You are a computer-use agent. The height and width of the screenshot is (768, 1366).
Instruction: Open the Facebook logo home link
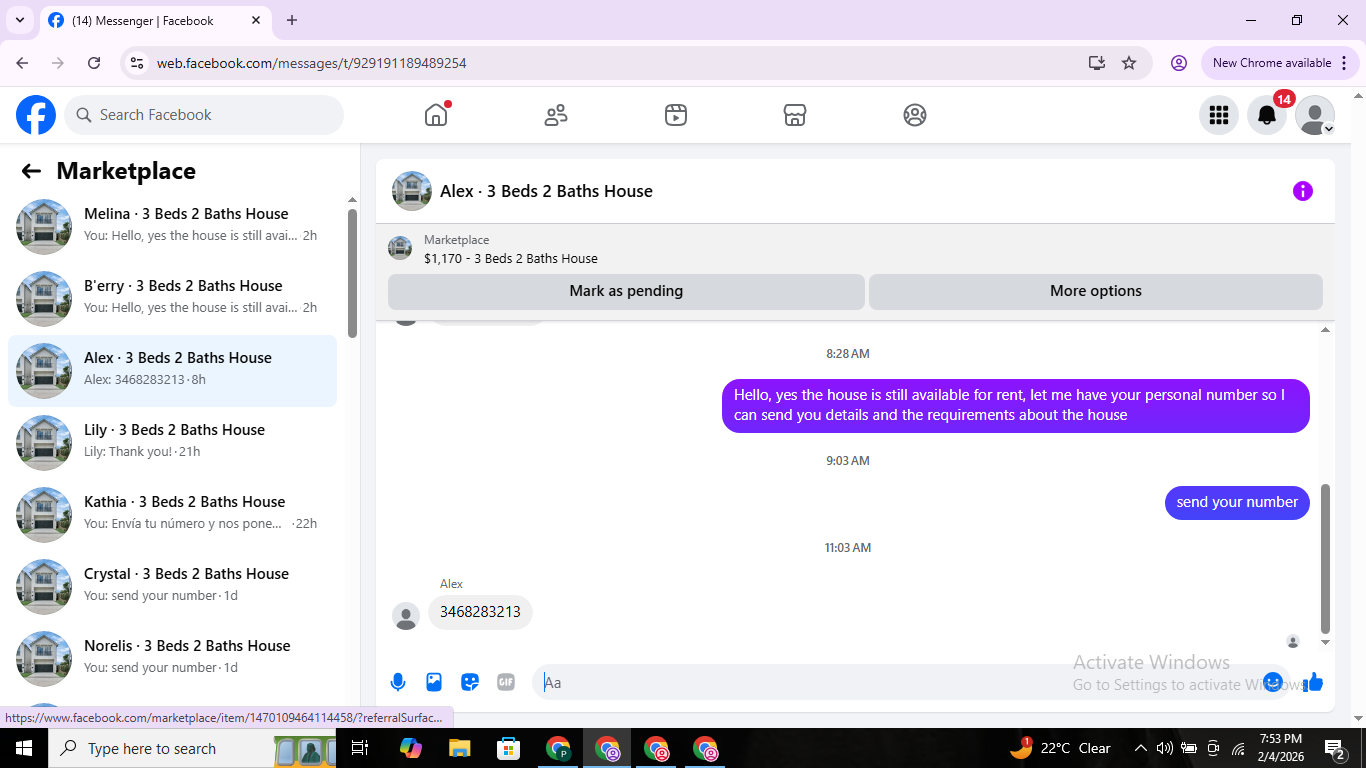pyautogui.click(x=36, y=115)
